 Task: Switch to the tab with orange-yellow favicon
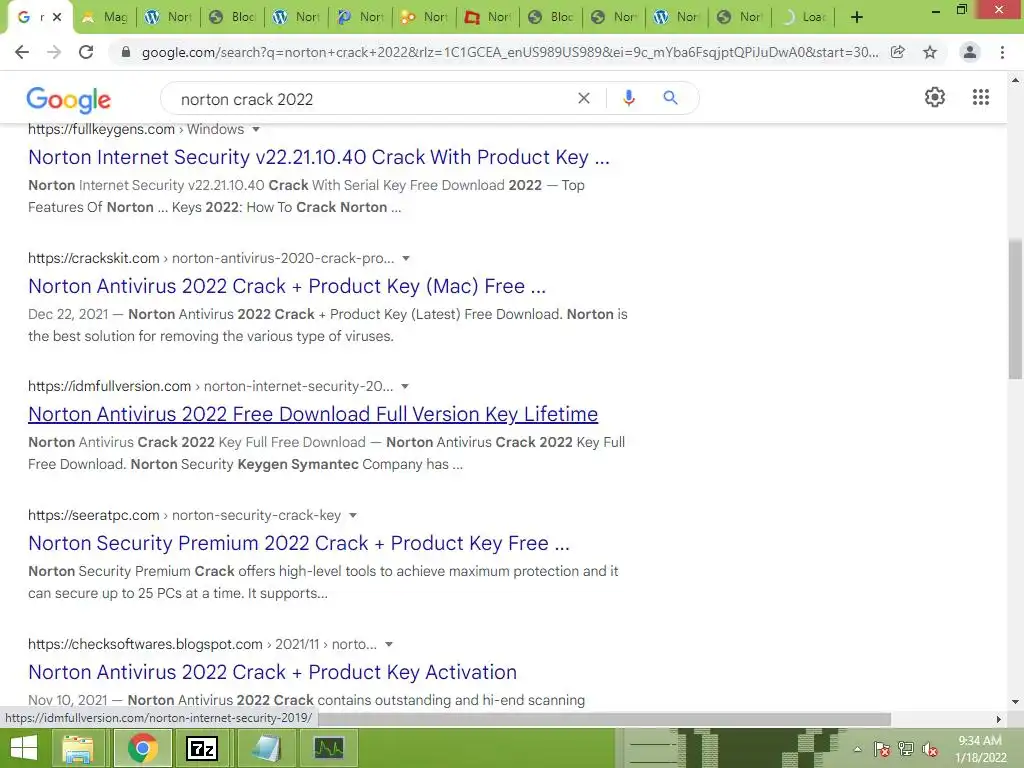[424, 17]
